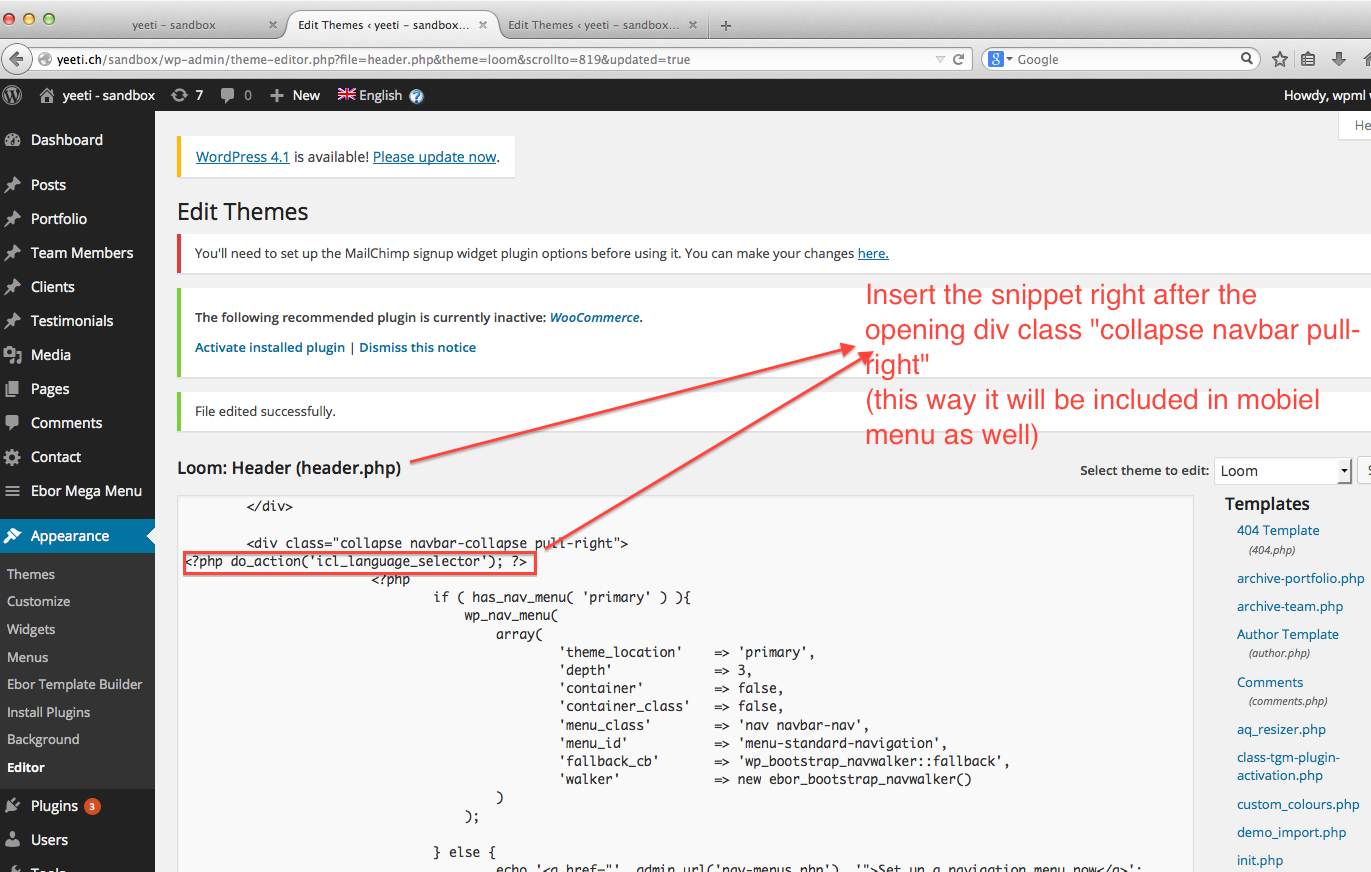This screenshot has height=872, width=1371.
Task: Reload the page with the refresh icon
Action: 959,59
